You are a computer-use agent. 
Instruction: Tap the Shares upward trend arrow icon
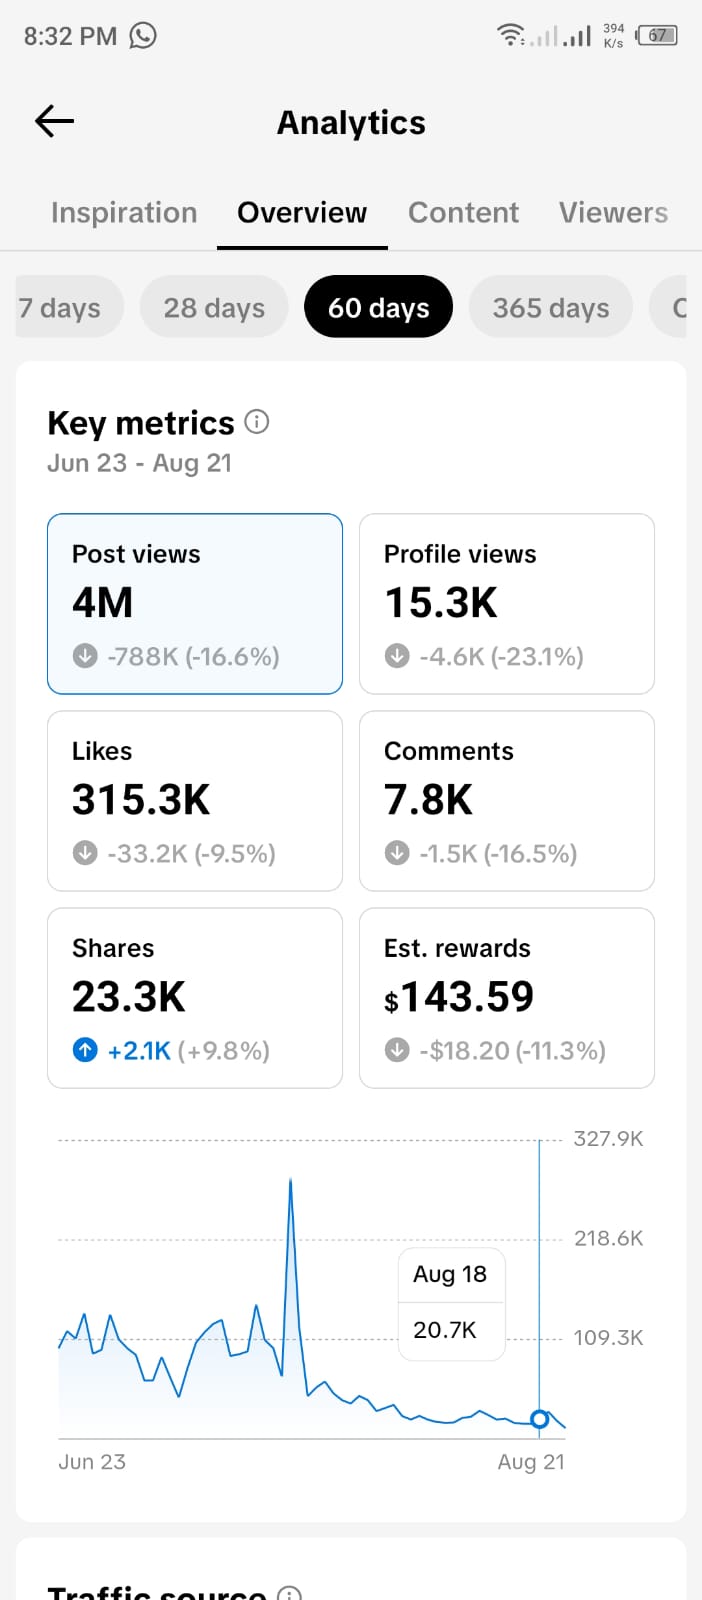(x=85, y=1050)
